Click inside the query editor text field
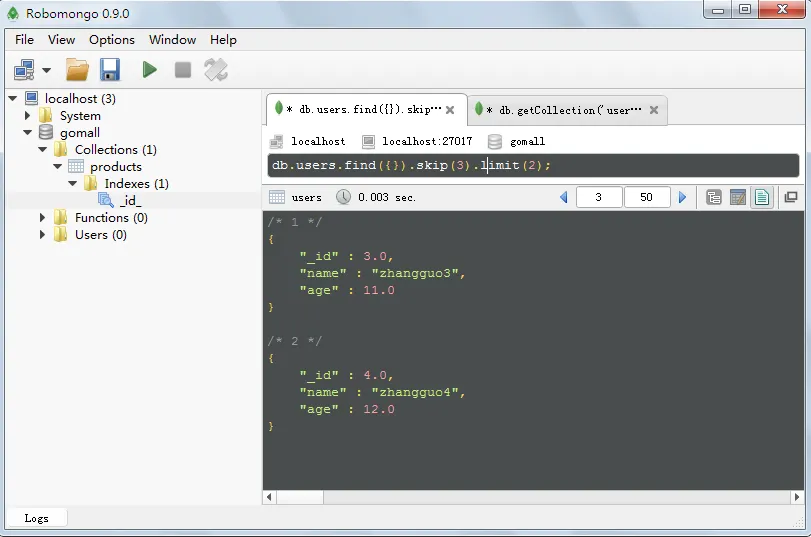Image resolution: width=811 pixels, height=537 pixels. pos(533,166)
